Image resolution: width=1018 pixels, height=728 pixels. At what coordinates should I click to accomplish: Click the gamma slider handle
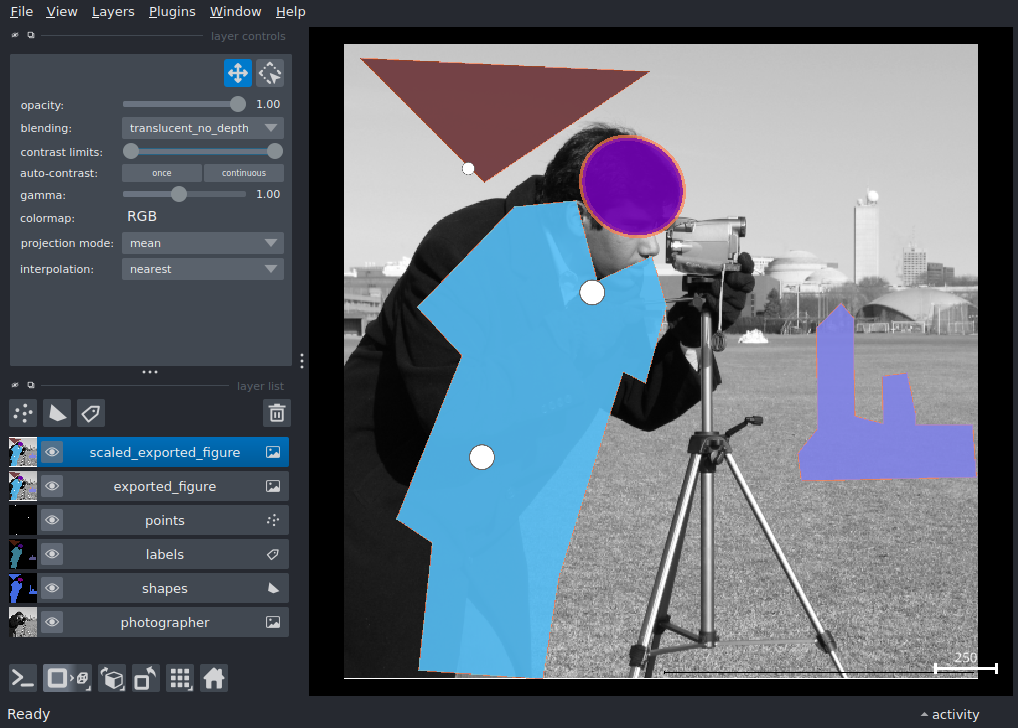tap(179, 194)
